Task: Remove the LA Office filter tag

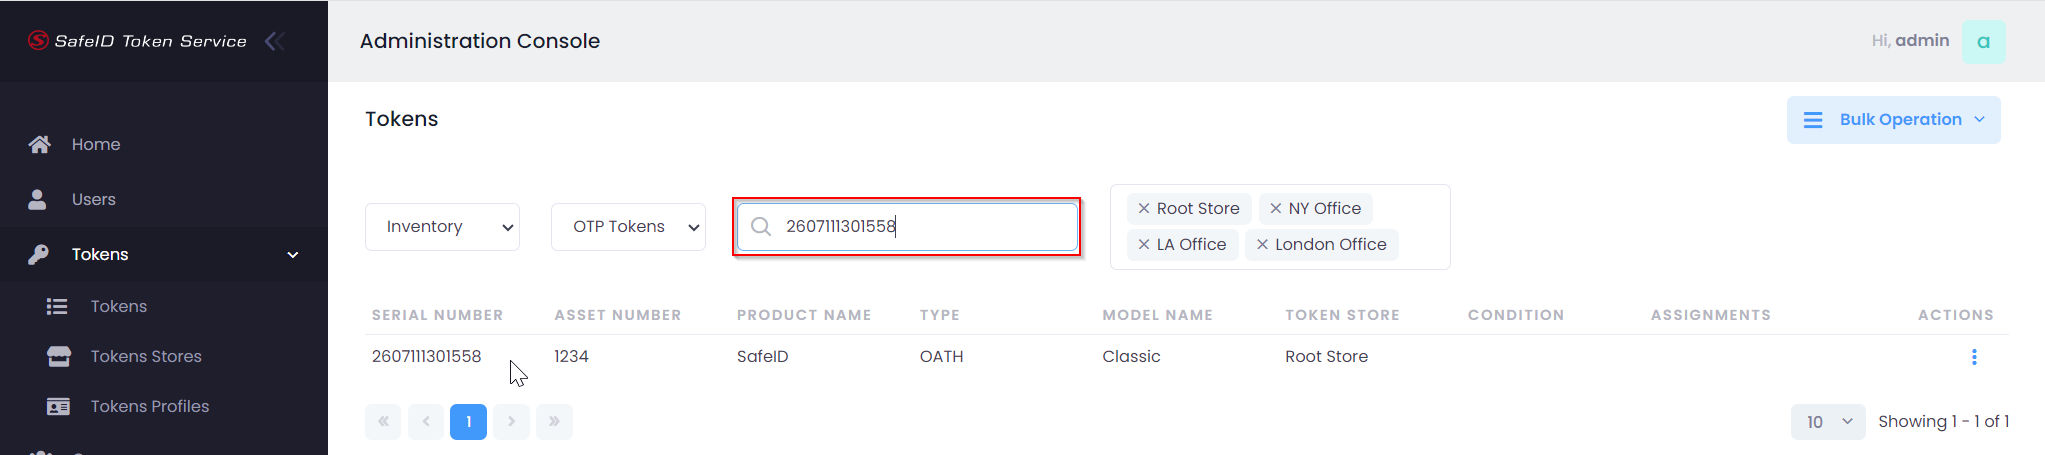Action: click(1144, 245)
